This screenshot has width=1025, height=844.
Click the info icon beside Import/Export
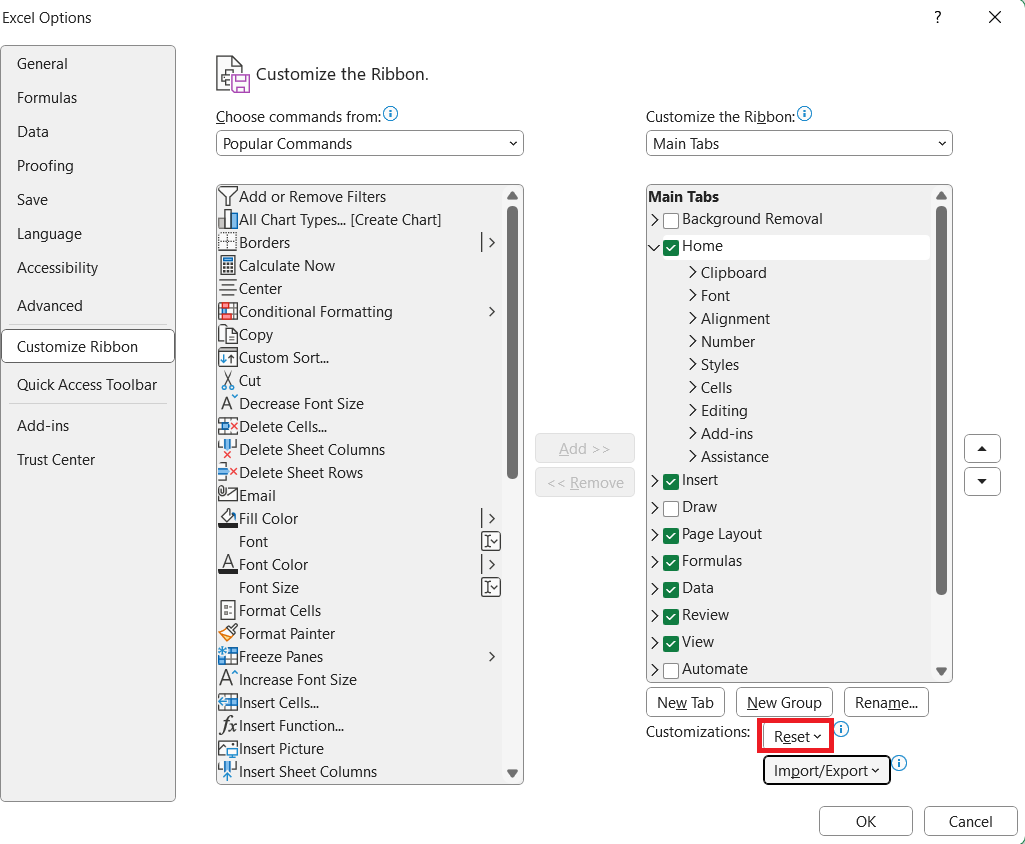(899, 763)
